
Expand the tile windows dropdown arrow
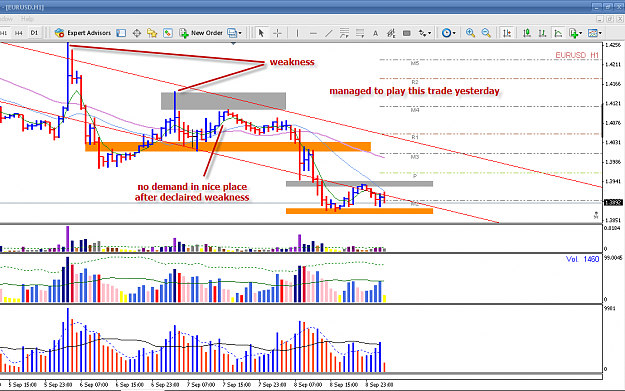pos(240,33)
